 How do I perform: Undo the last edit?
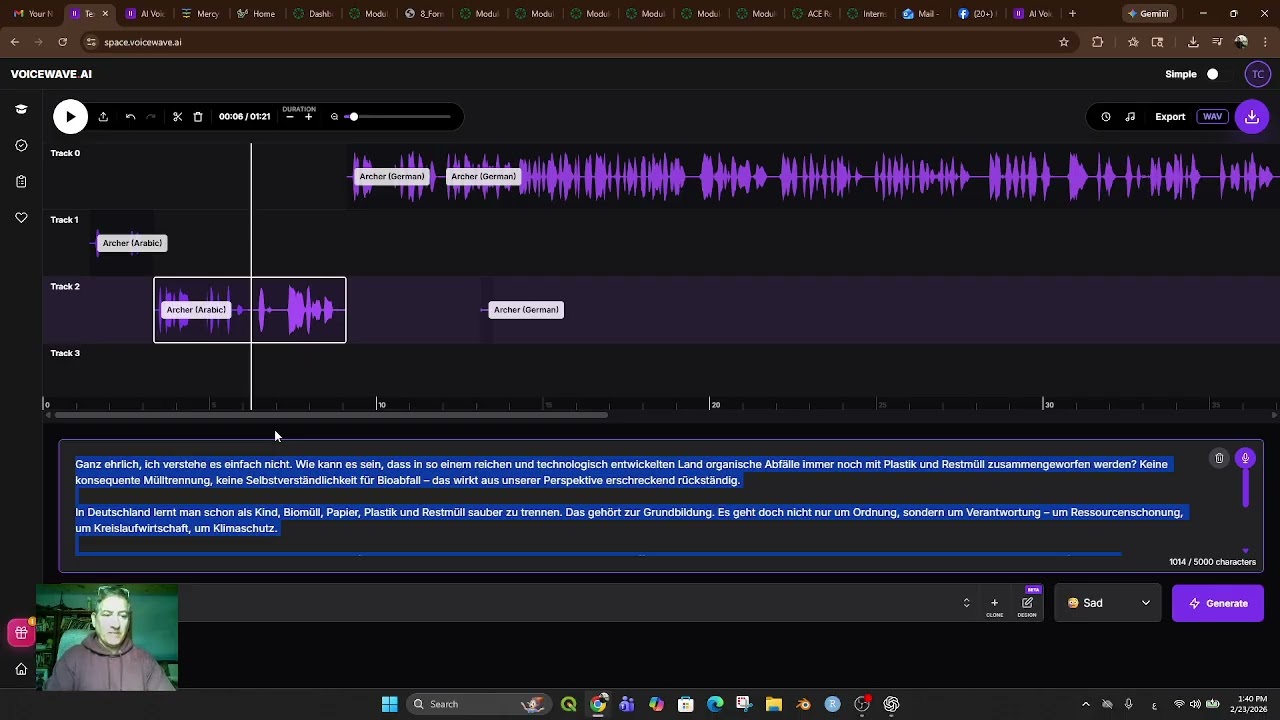coord(130,117)
